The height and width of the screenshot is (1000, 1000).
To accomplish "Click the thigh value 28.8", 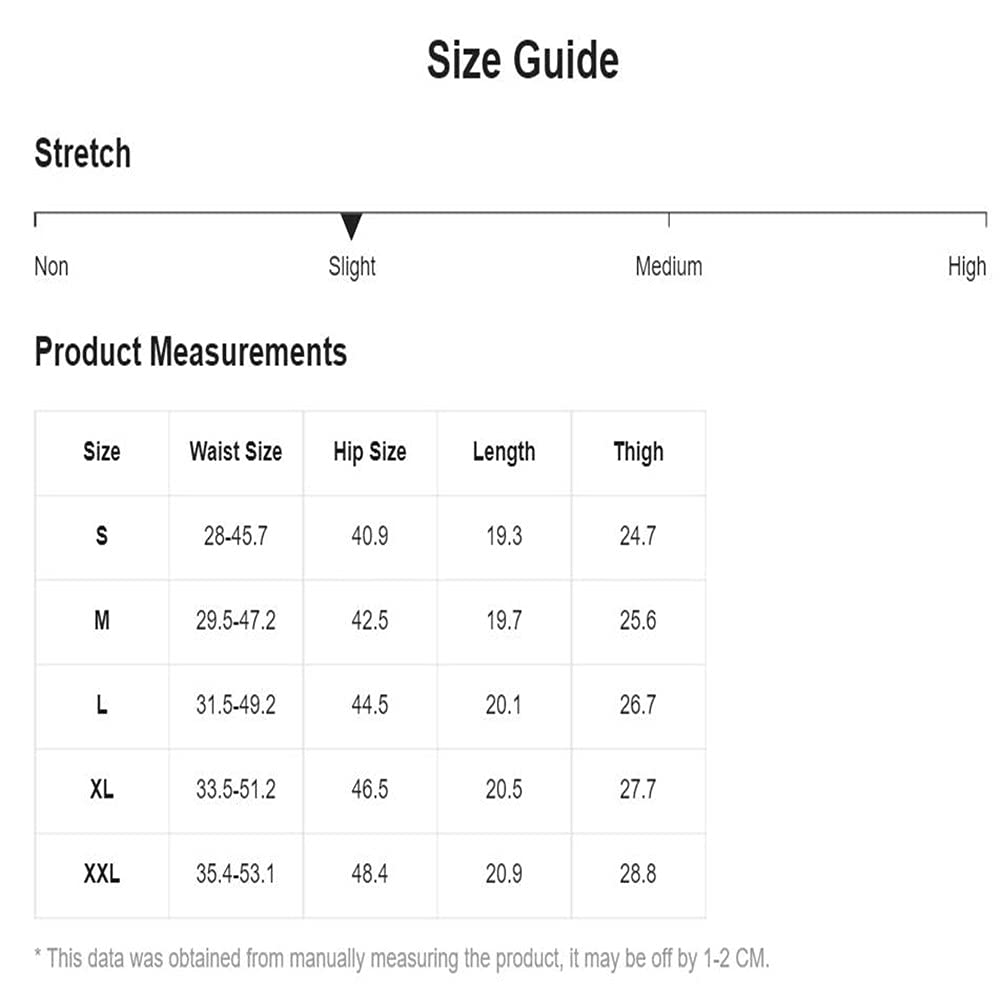I will 638,874.
